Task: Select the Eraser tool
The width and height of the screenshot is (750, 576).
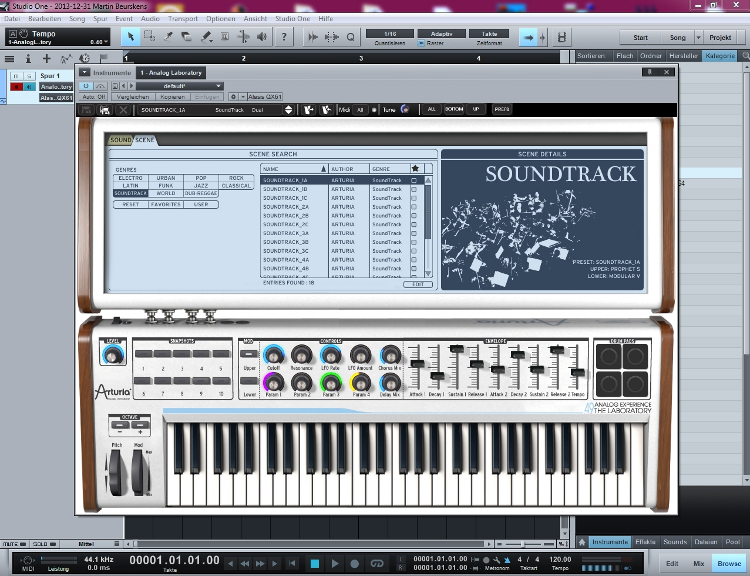Action: pyautogui.click(x=187, y=37)
